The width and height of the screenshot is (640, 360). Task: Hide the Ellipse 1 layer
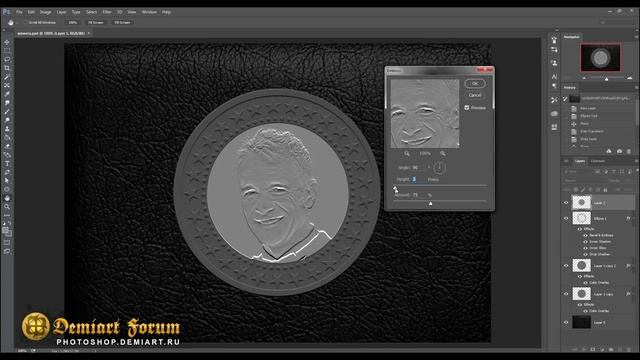click(566, 218)
